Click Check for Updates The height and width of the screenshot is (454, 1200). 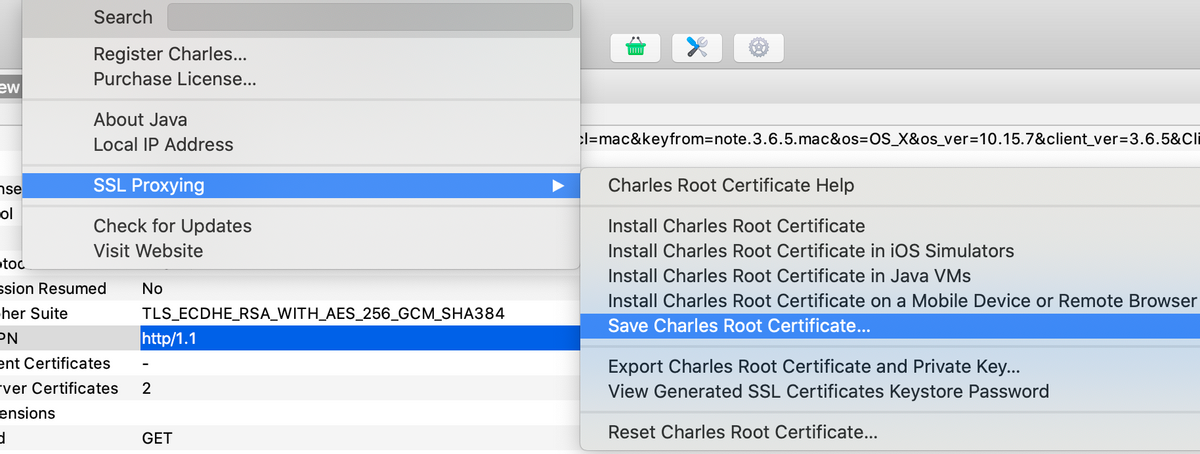(172, 226)
